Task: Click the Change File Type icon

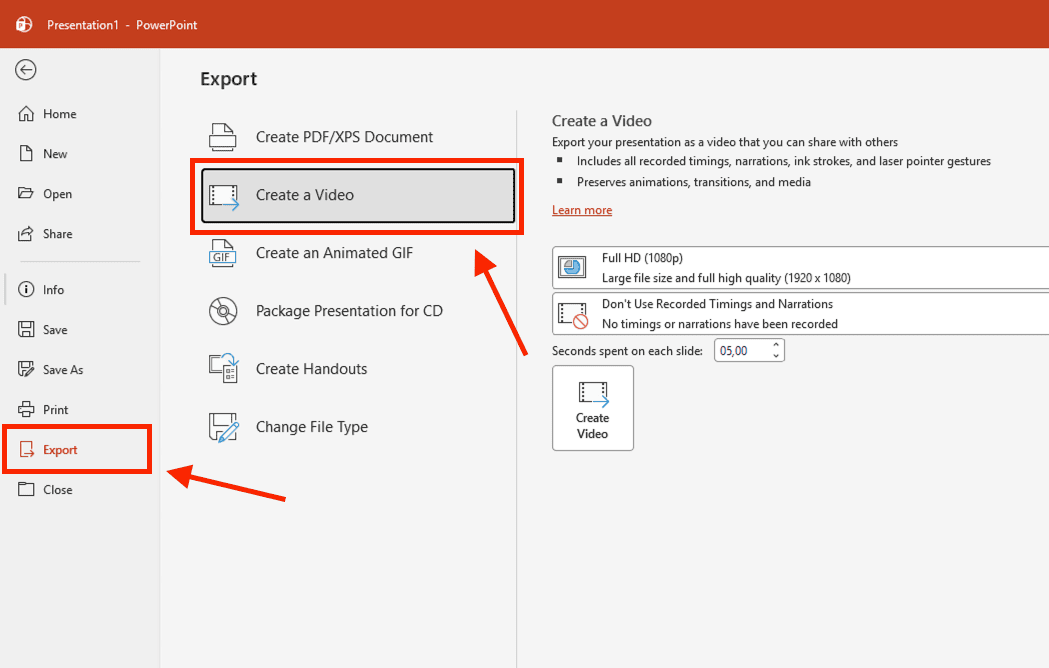Action: (223, 427)
